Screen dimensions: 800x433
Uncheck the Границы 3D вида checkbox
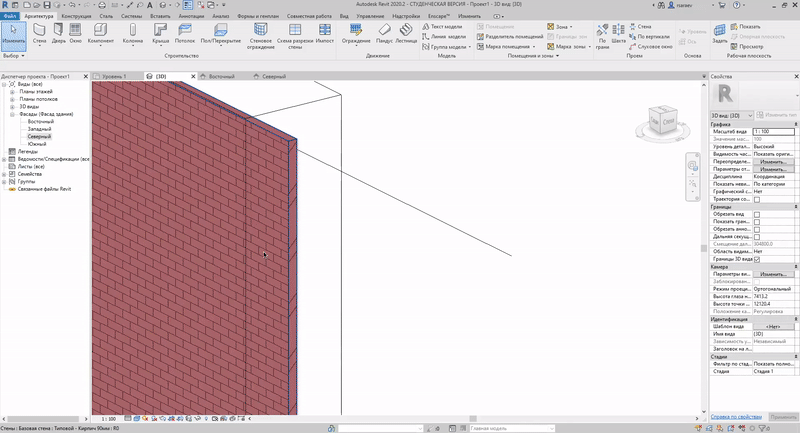click(x=756, y=259)
